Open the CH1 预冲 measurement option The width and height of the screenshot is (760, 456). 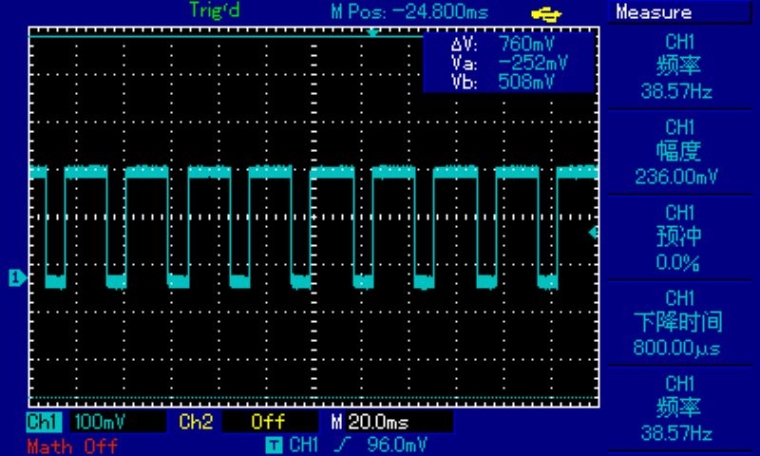tap(680, 238)
